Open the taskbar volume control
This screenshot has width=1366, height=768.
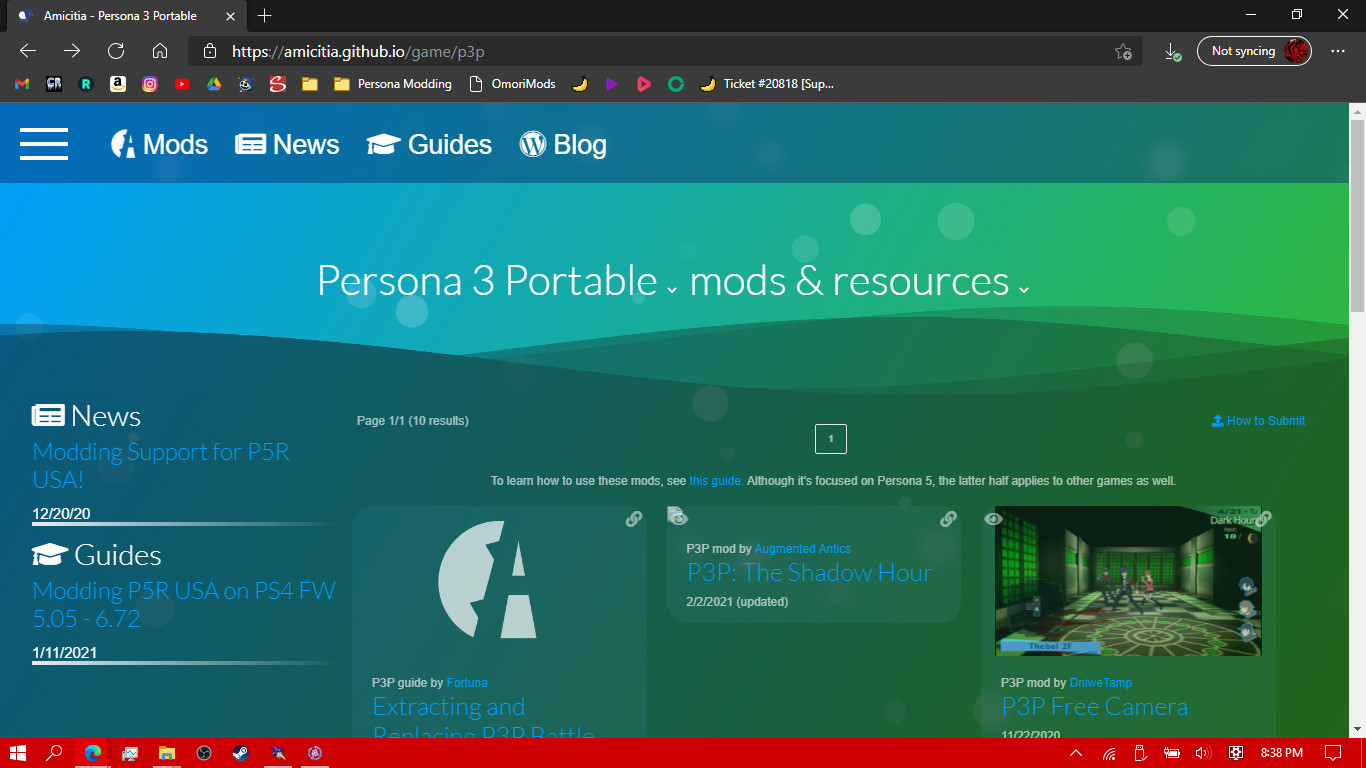point(1203,753)
